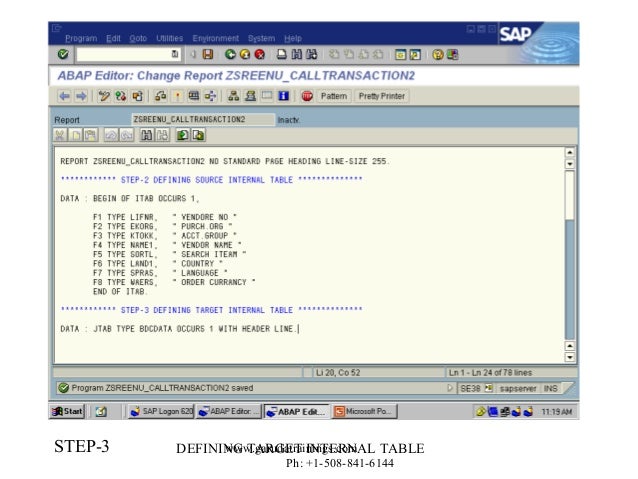Viewport: 638px width, 479px height.
Task: Click the red Set Breakpoint stop icon
Action: pyautogui.click(x=307, y=96)
